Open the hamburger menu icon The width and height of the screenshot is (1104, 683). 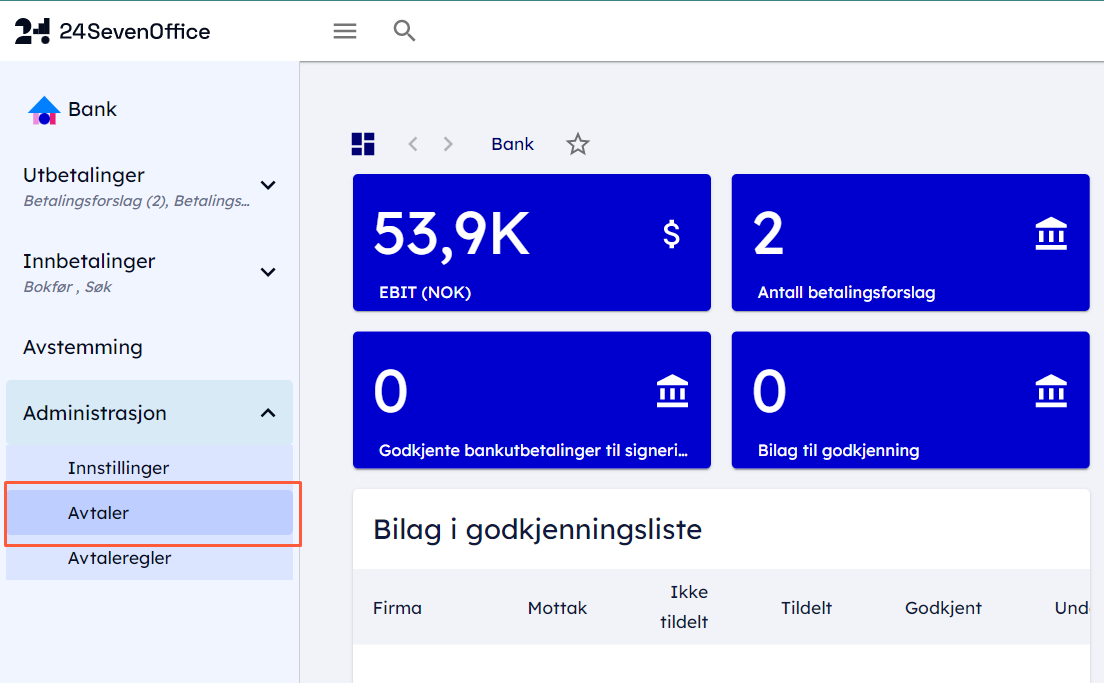(x=345, y=31)
